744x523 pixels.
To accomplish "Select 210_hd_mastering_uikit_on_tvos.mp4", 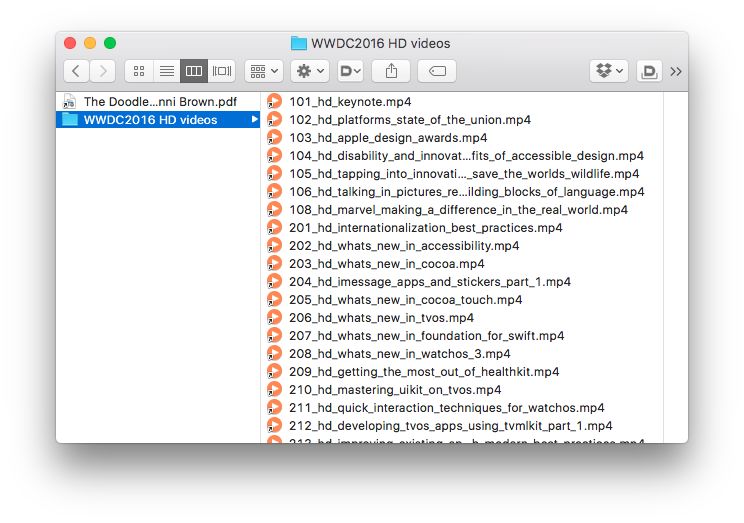I will coord(463,390).
